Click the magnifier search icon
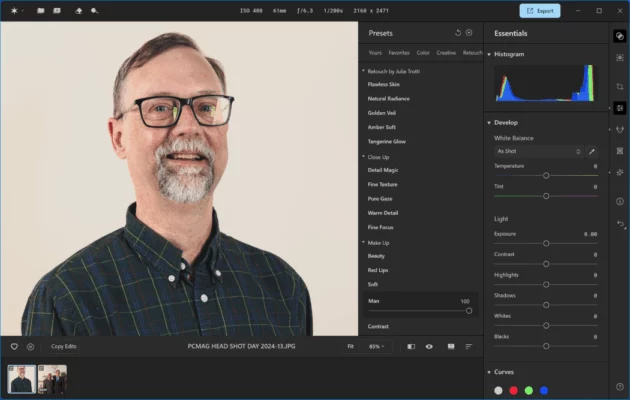The image size is (630, 400). 94,11
